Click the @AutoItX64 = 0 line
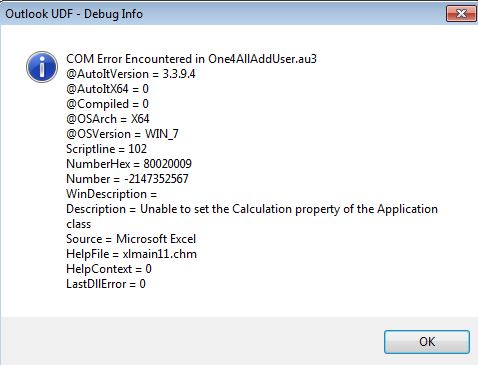Image resolution: width=478 pixels, height=365 pixels. tap(107, 89)
